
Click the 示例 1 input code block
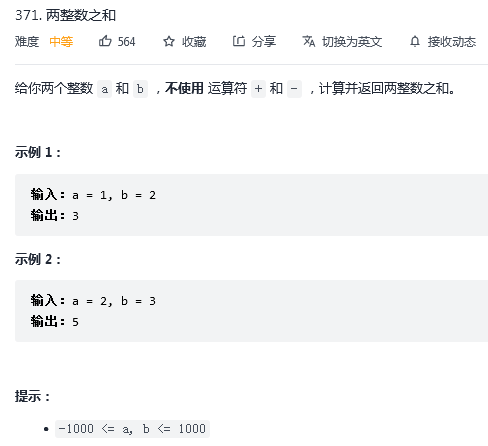251,205
